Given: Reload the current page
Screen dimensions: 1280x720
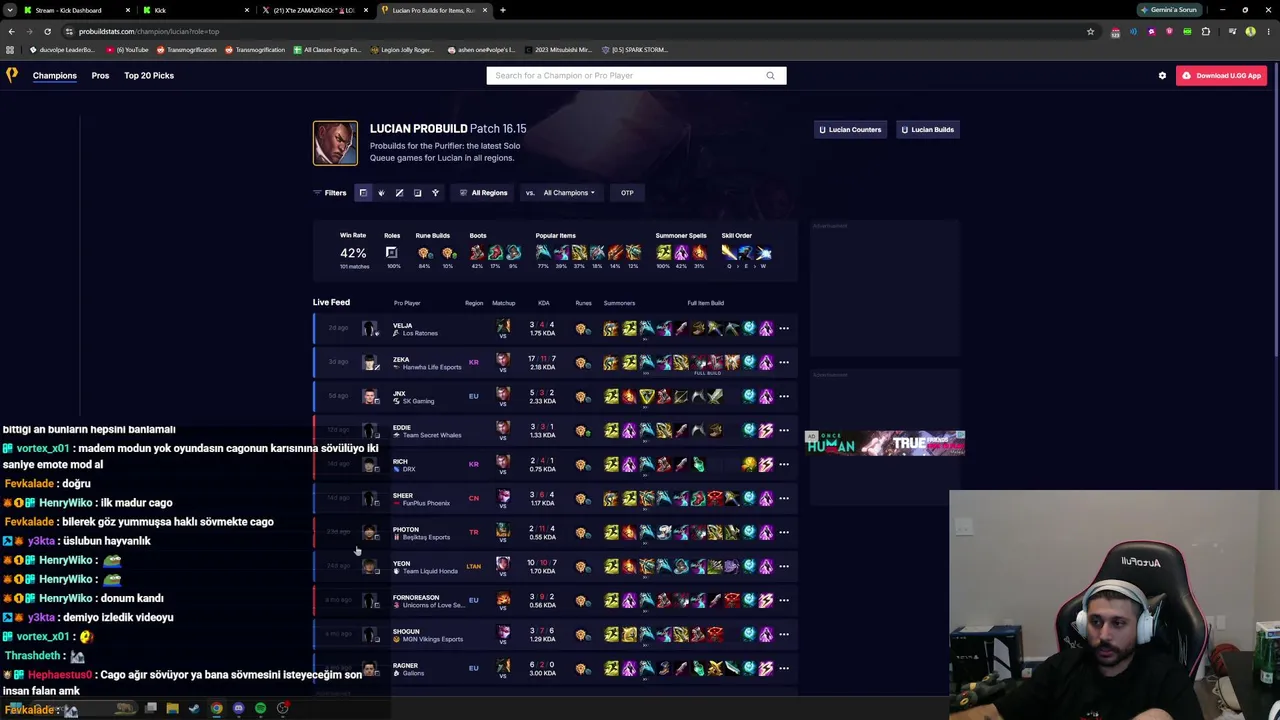Looking at the screenshot, I should [x=47, y=31].
